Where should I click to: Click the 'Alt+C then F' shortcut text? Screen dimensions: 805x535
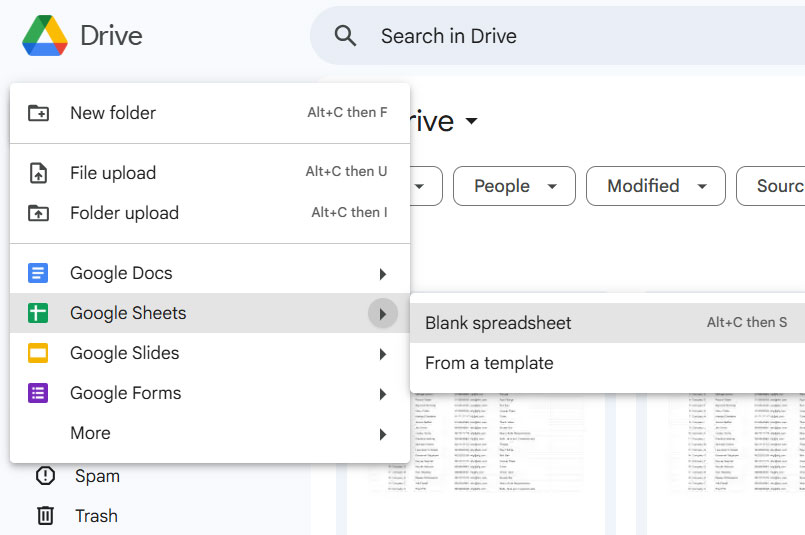click(347, 112)
